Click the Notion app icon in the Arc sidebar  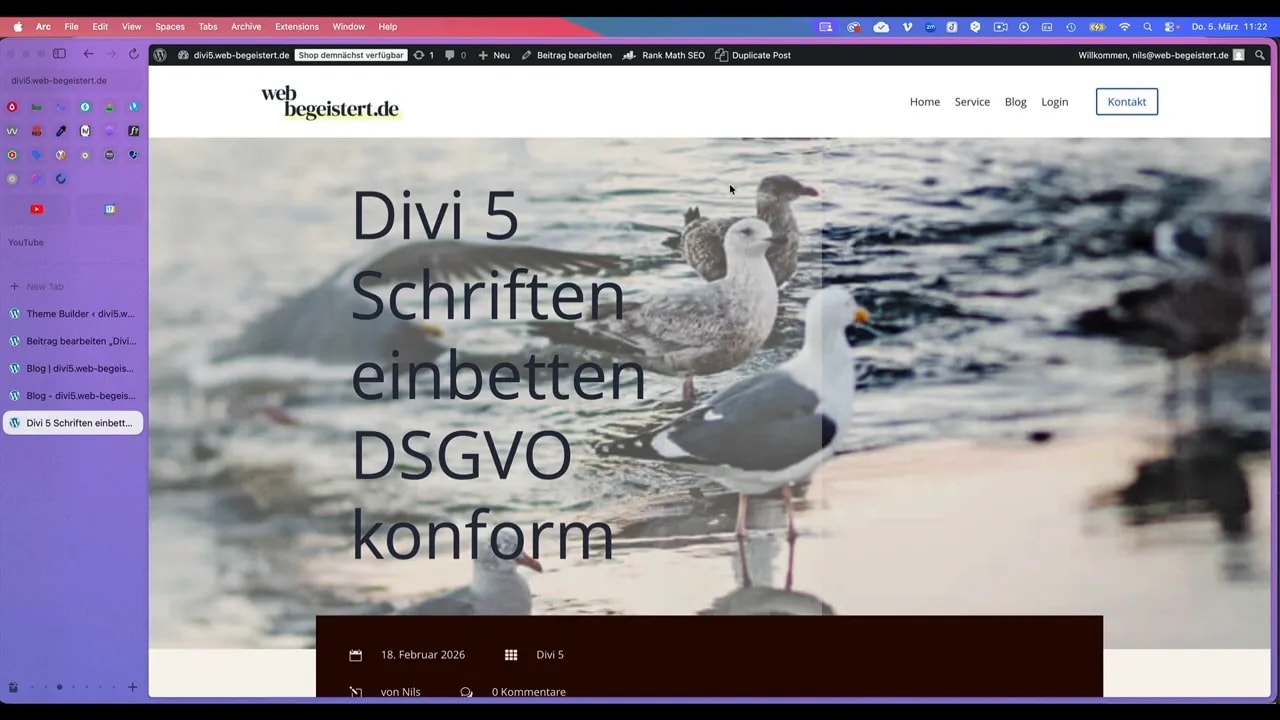[85, 130]
